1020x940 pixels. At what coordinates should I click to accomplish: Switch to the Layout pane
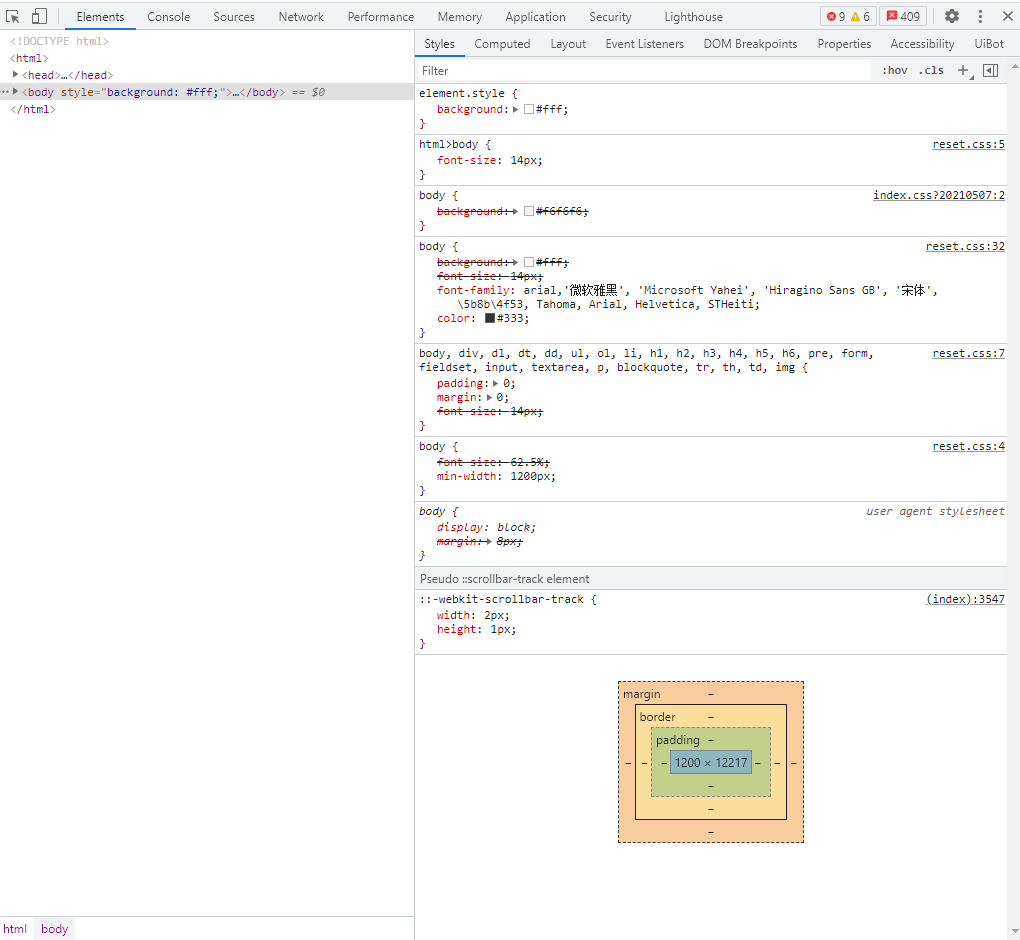[568, 44]
